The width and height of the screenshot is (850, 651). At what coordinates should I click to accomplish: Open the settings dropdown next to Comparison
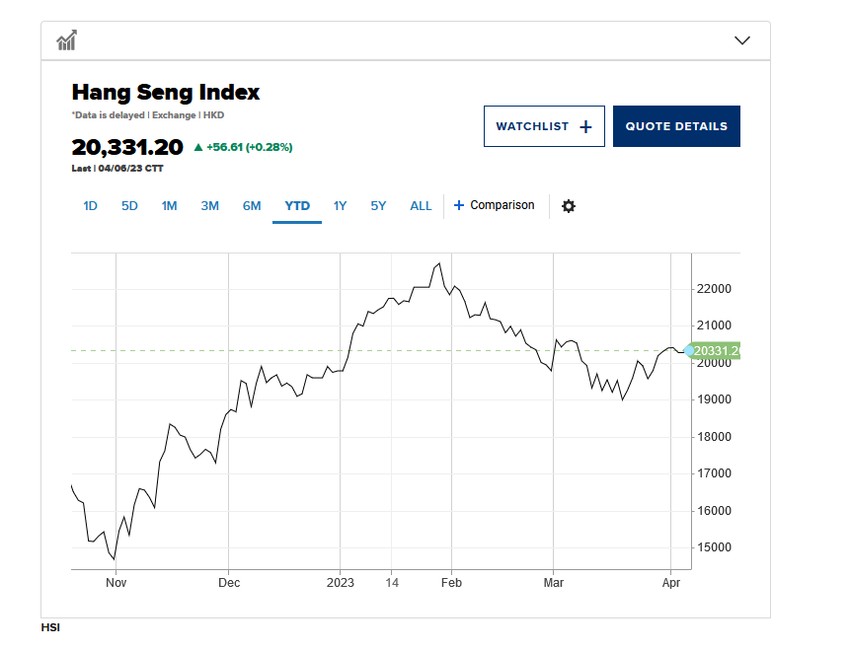click(569, 206)
